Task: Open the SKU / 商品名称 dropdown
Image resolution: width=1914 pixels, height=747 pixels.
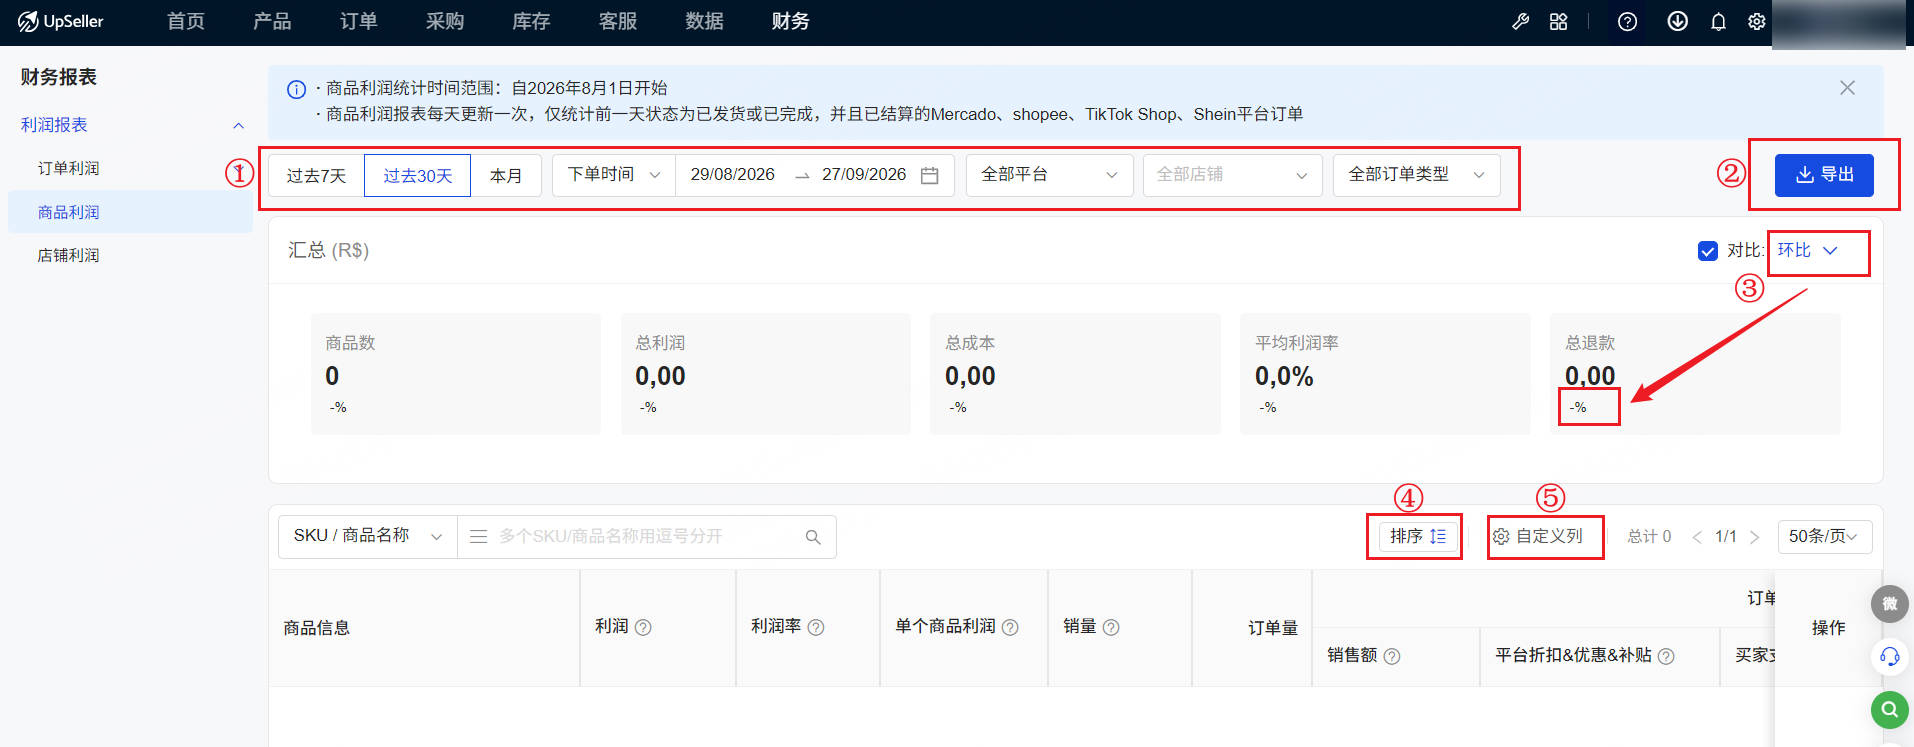Action: tap(367, 536)
